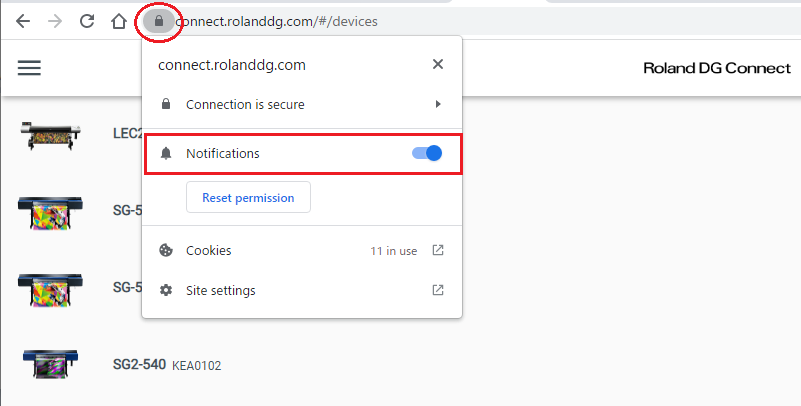The height and width of the screenshot is (406, 801).
Task: Click the browser back arrow
Action: tap(23, 21)
